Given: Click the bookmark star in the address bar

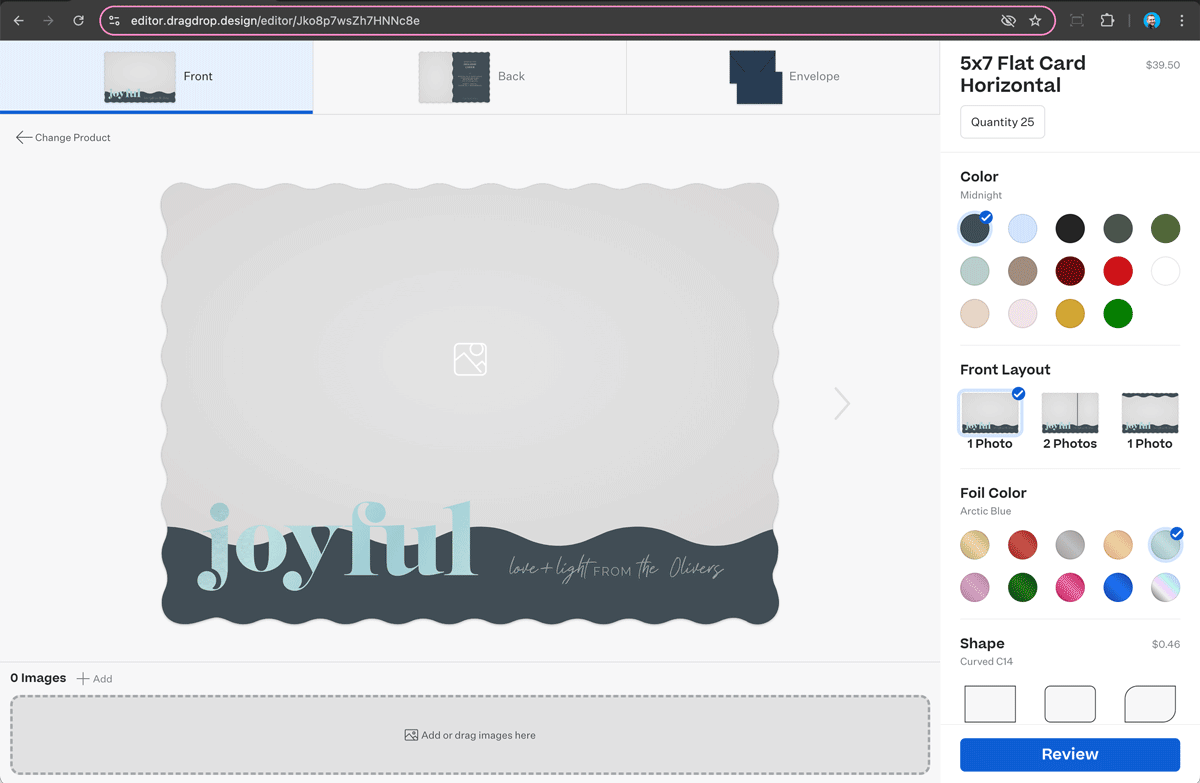Looking at the screenshot, I should [1035, 19].
